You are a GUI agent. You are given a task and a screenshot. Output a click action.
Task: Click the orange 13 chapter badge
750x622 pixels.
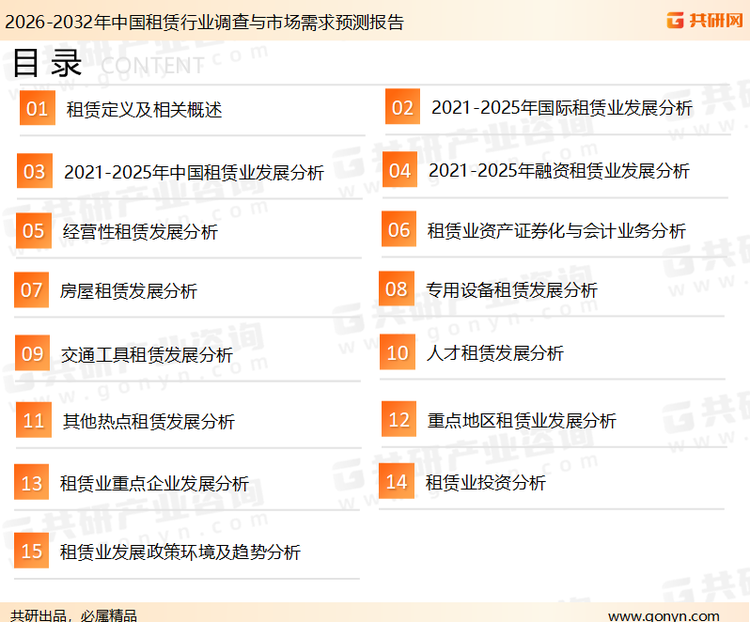coord(32,482)
